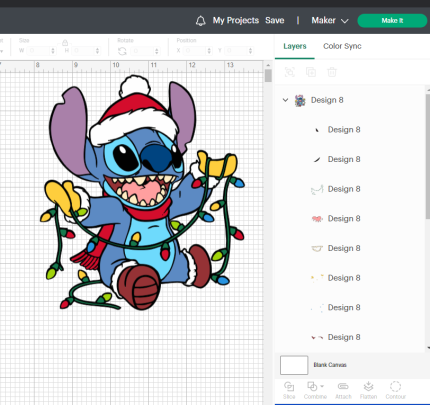
Task: Open the notifications bell icon
Action: [x=201, y=21]
